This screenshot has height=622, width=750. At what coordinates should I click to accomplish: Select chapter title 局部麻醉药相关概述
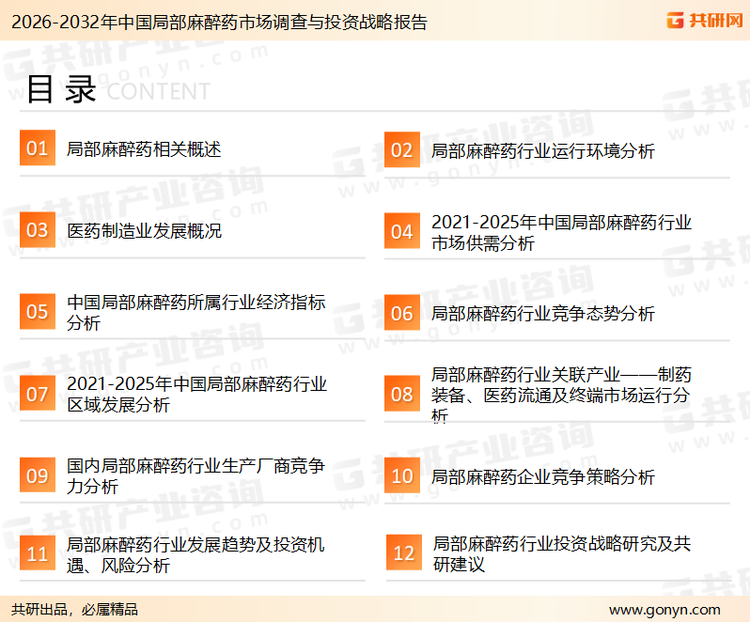pos(143,149)
